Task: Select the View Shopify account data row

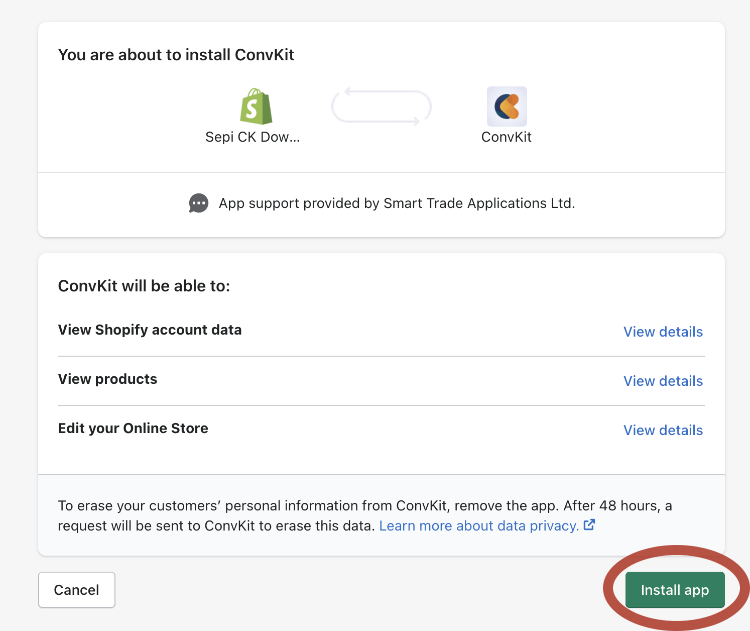Action: pos(381,331)
